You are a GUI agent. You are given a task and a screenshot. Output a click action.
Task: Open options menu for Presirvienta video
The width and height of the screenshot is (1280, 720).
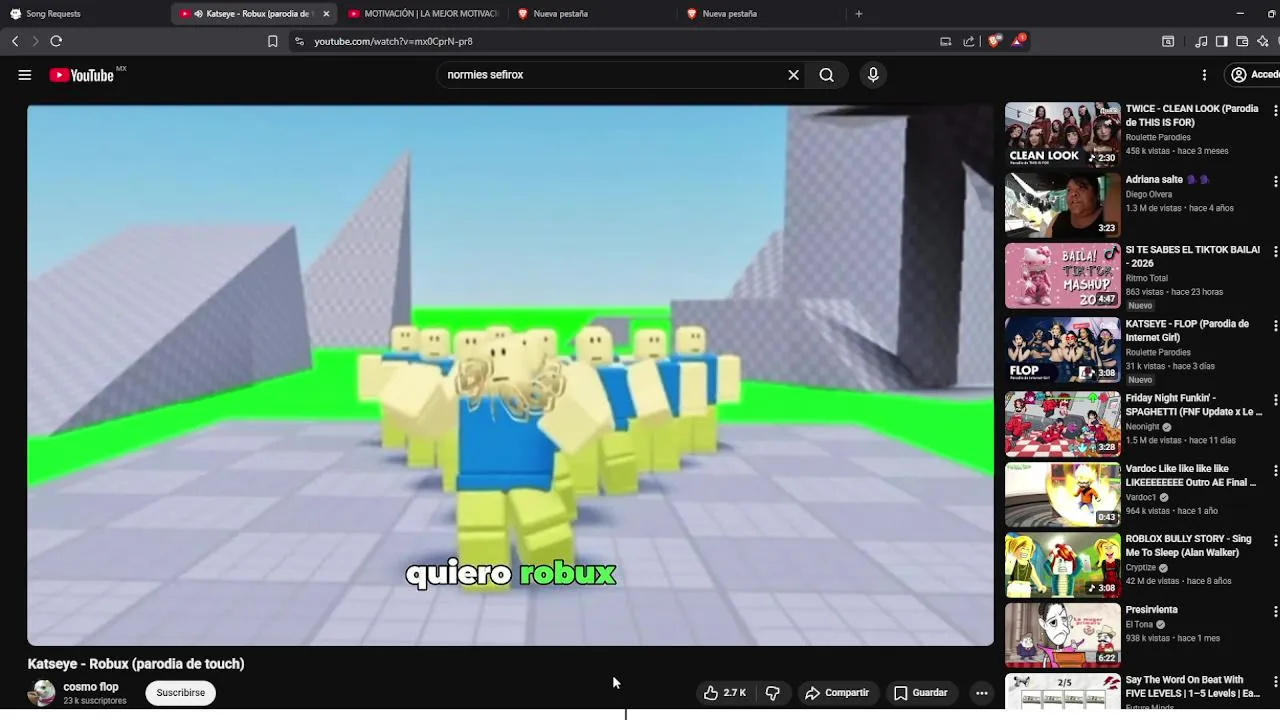pos(1275,612)
